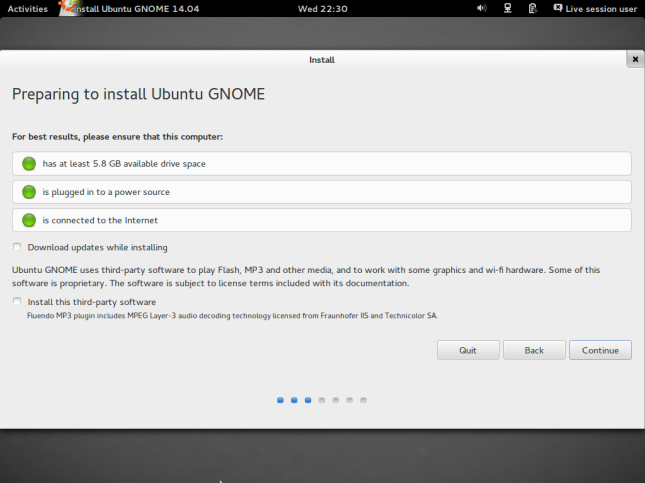Enable Download updates while installing
The height and width of the screenshot is (483, 645).
[x=17, y=247]
